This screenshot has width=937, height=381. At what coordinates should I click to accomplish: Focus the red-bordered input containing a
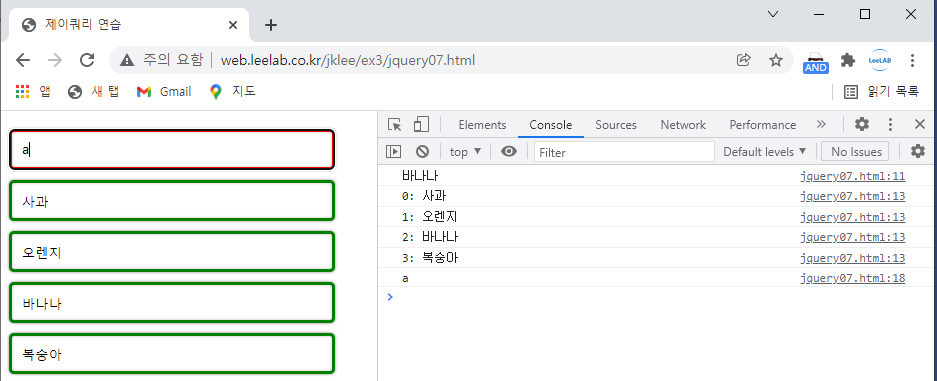point(172,150)
